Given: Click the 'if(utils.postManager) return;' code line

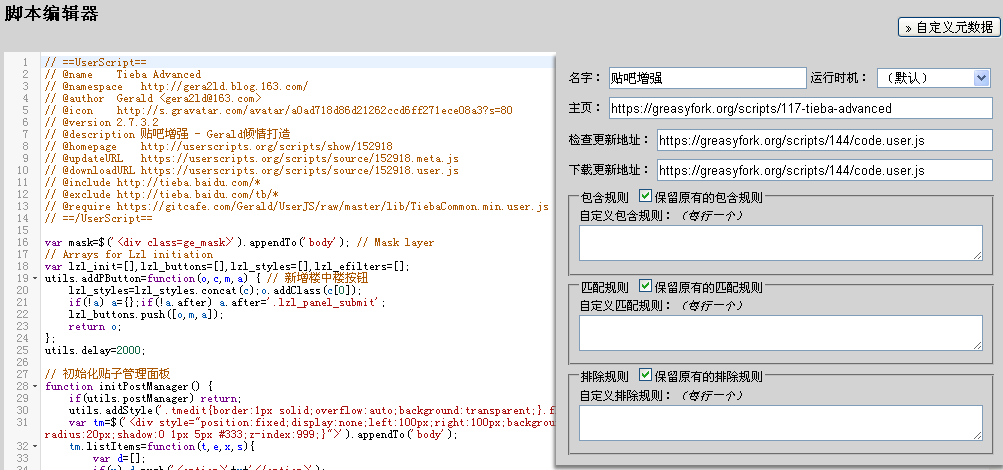Looking at the screenshot, I should pos(154,398).
